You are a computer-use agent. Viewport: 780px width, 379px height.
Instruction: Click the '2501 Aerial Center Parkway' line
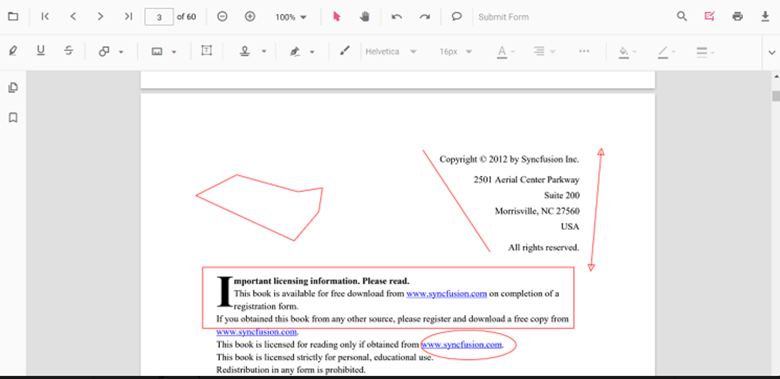point(526,180)
